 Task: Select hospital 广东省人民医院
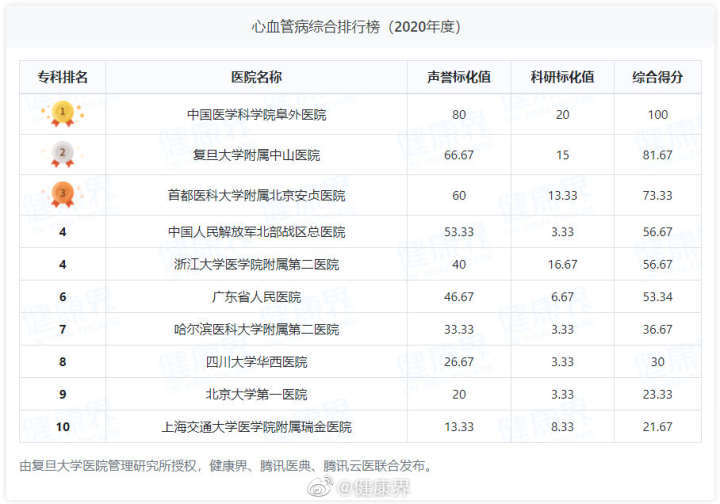(256, 297)
